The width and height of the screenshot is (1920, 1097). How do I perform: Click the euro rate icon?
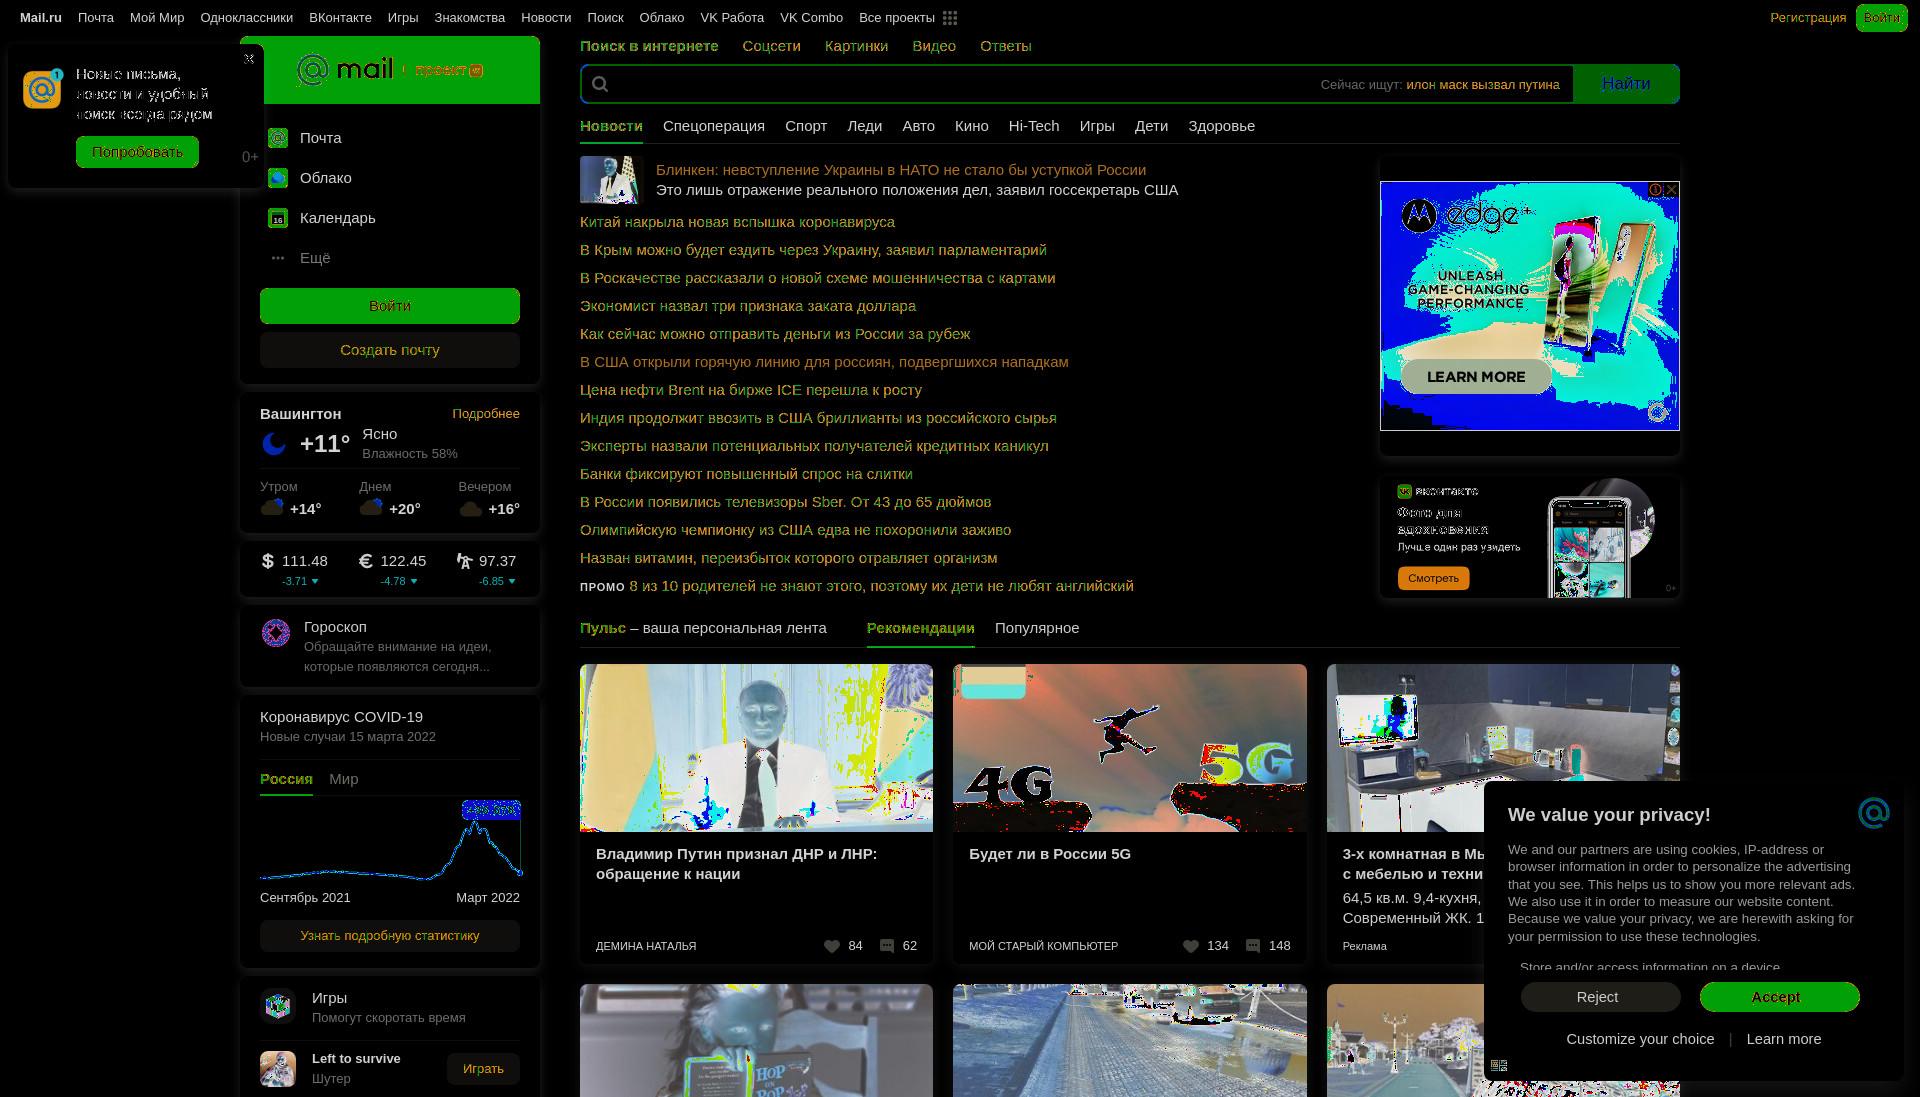click(x=365, y=561)
